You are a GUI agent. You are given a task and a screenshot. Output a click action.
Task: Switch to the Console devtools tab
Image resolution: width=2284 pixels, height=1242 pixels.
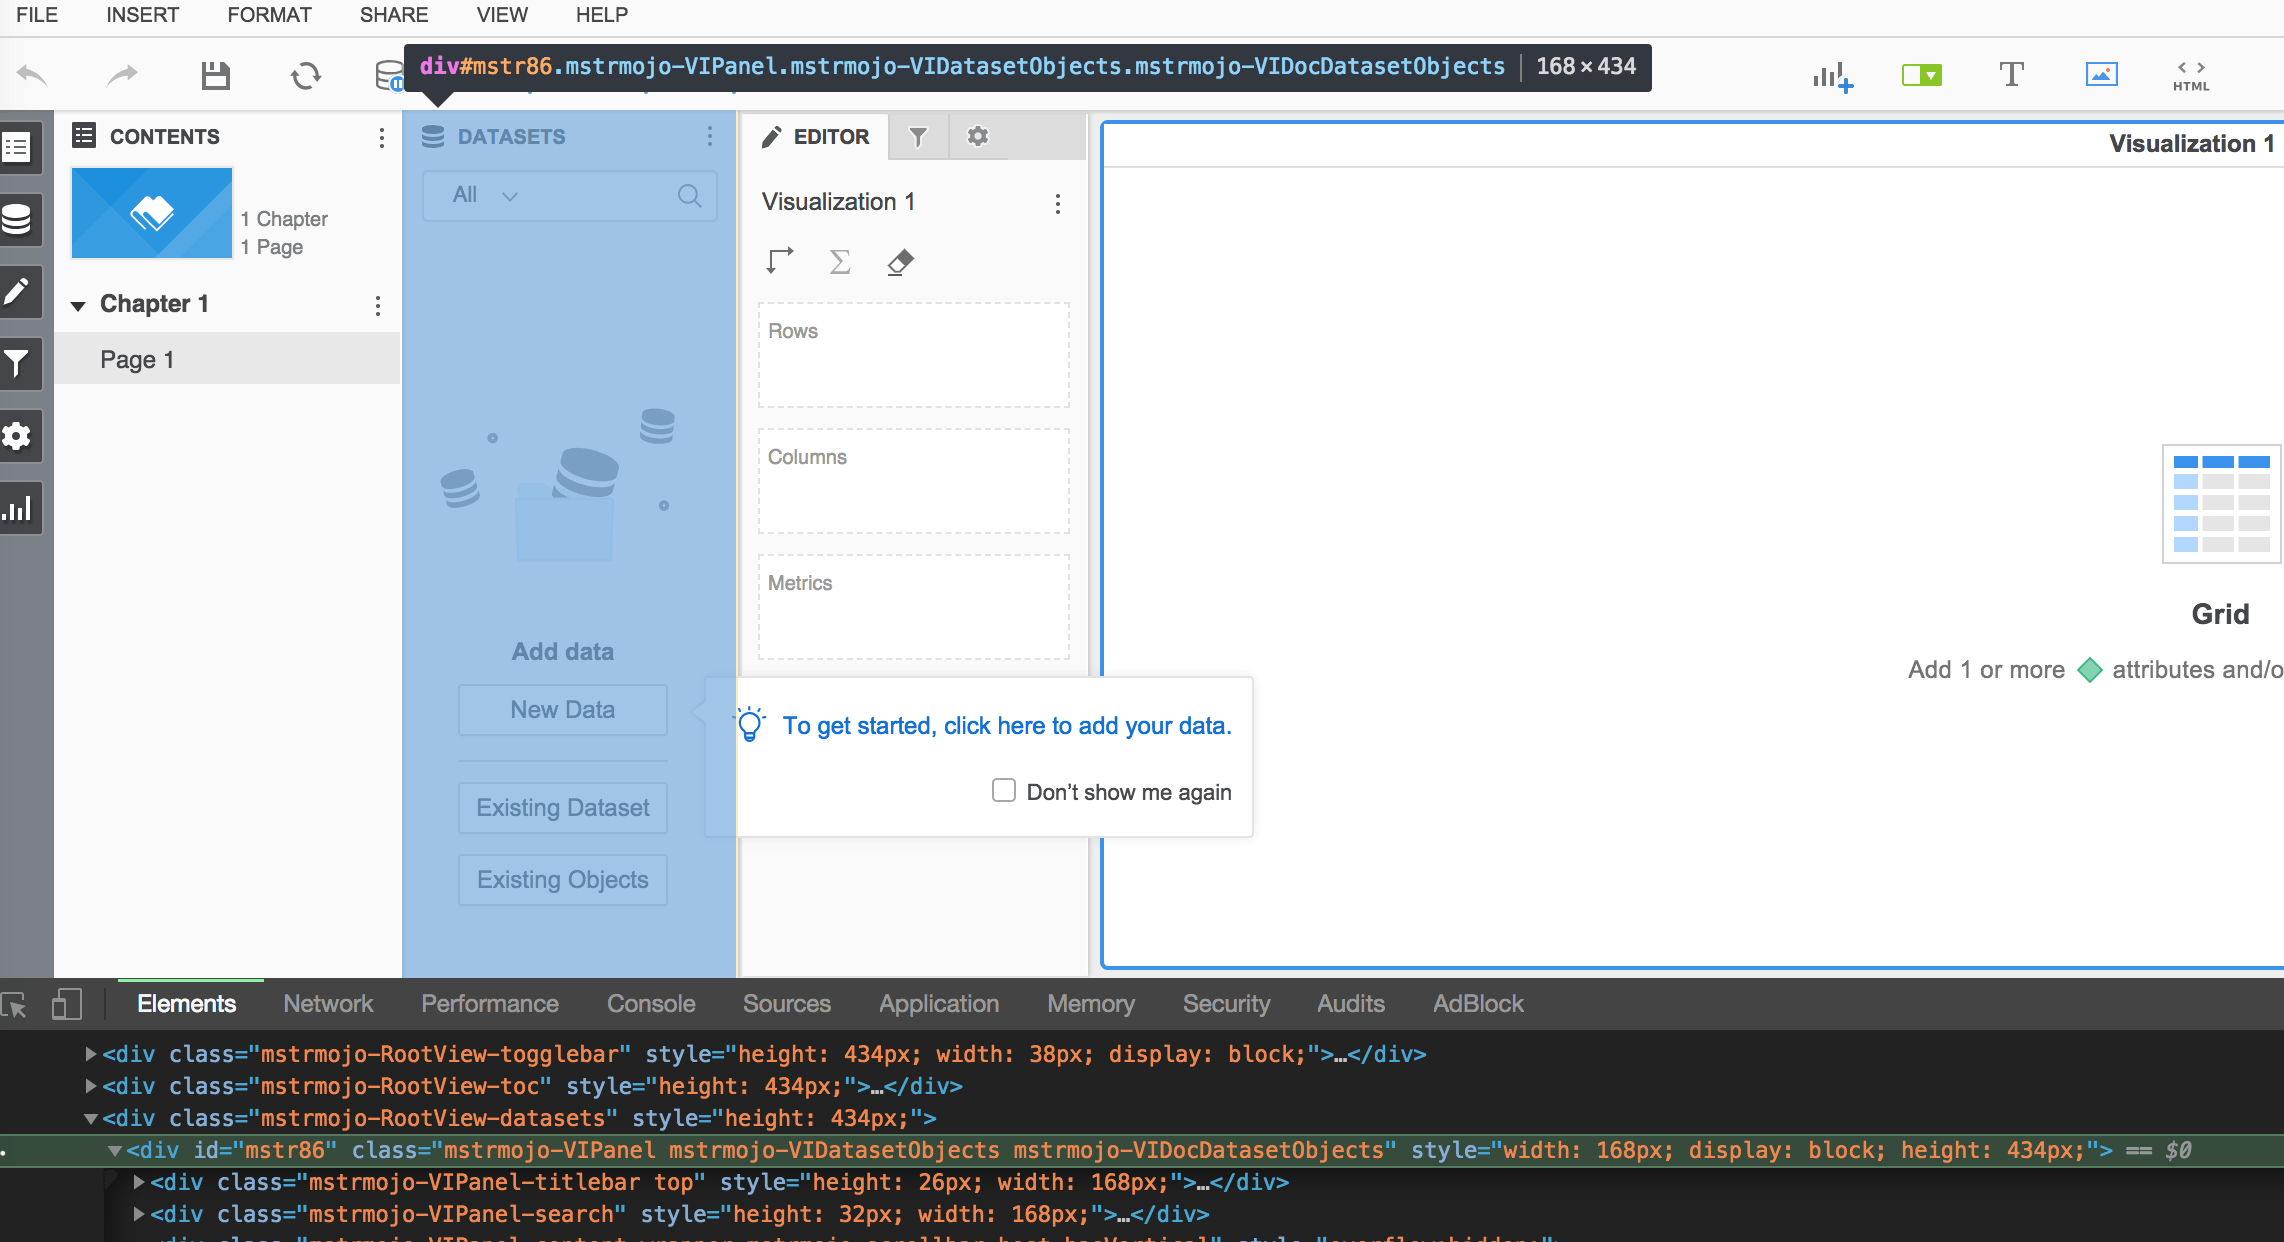click(x=650, y=1003)
